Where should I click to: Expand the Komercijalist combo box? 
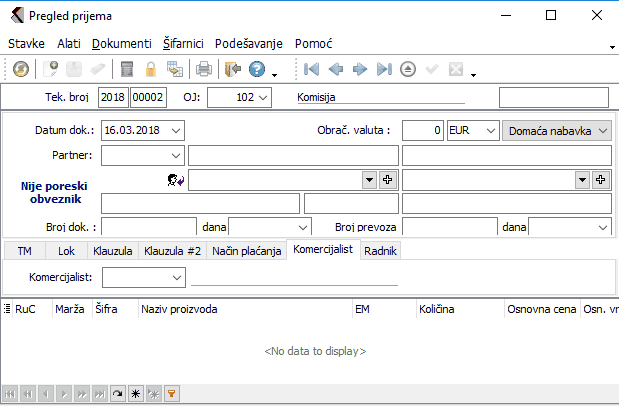pyautogui.click(x=176, y=276)
